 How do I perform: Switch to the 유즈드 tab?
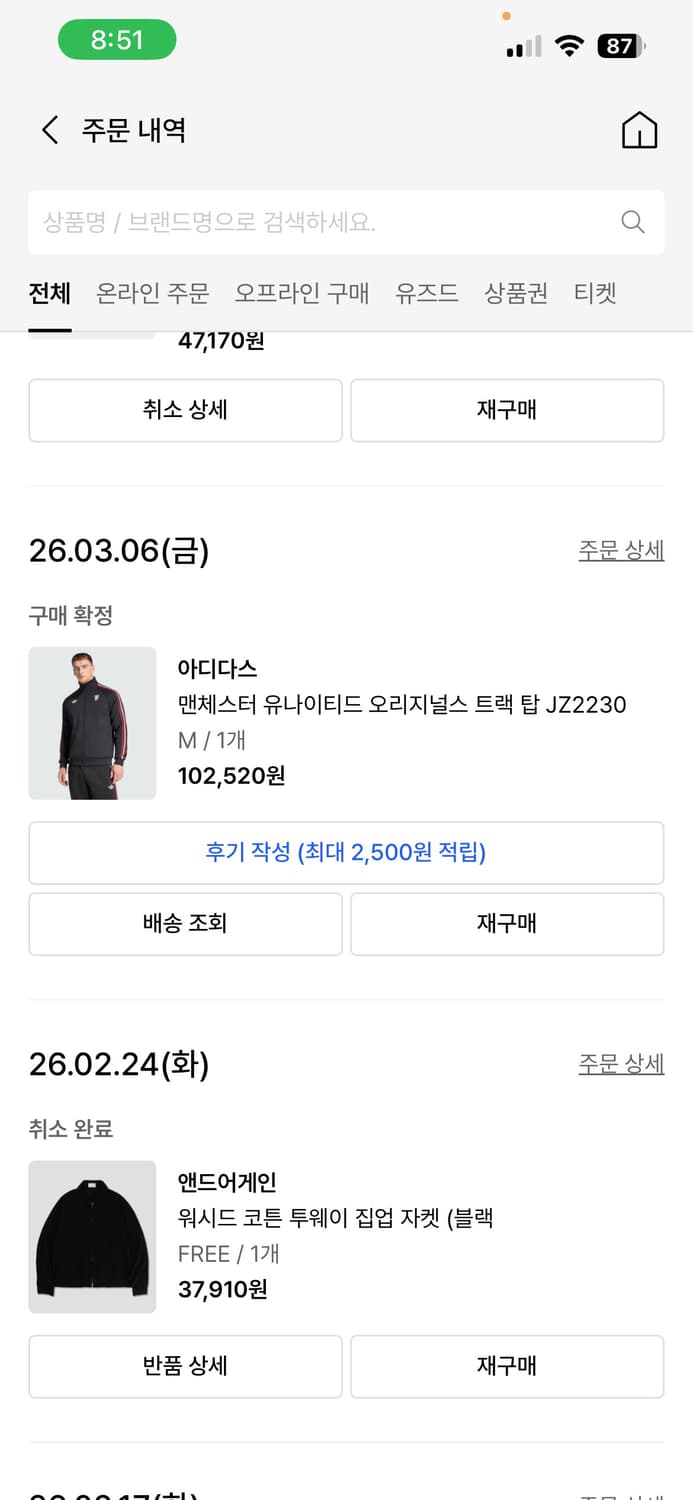(426, 293)
